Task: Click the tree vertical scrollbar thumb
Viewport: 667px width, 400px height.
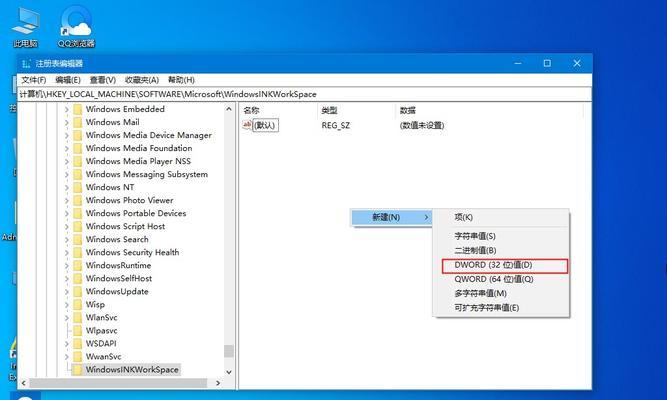Action: pyautogui.click(x=229, y=351)
